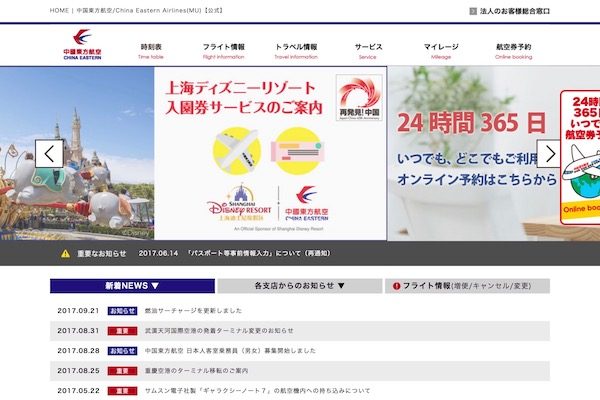Click the yellow warning triangle icon

(65, 253)
